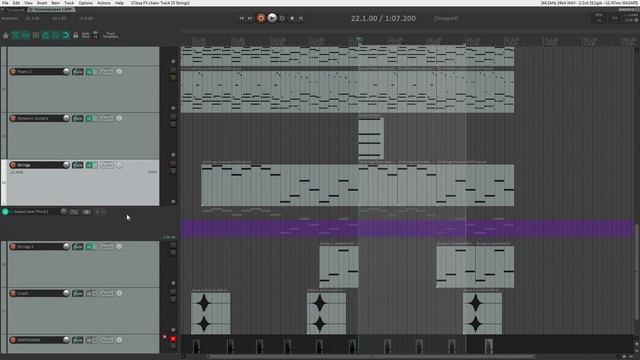This screenshot has height=360, width=640.
Task: Open the FX chain of Strings 2 track
Action: (x=89, y=247)
